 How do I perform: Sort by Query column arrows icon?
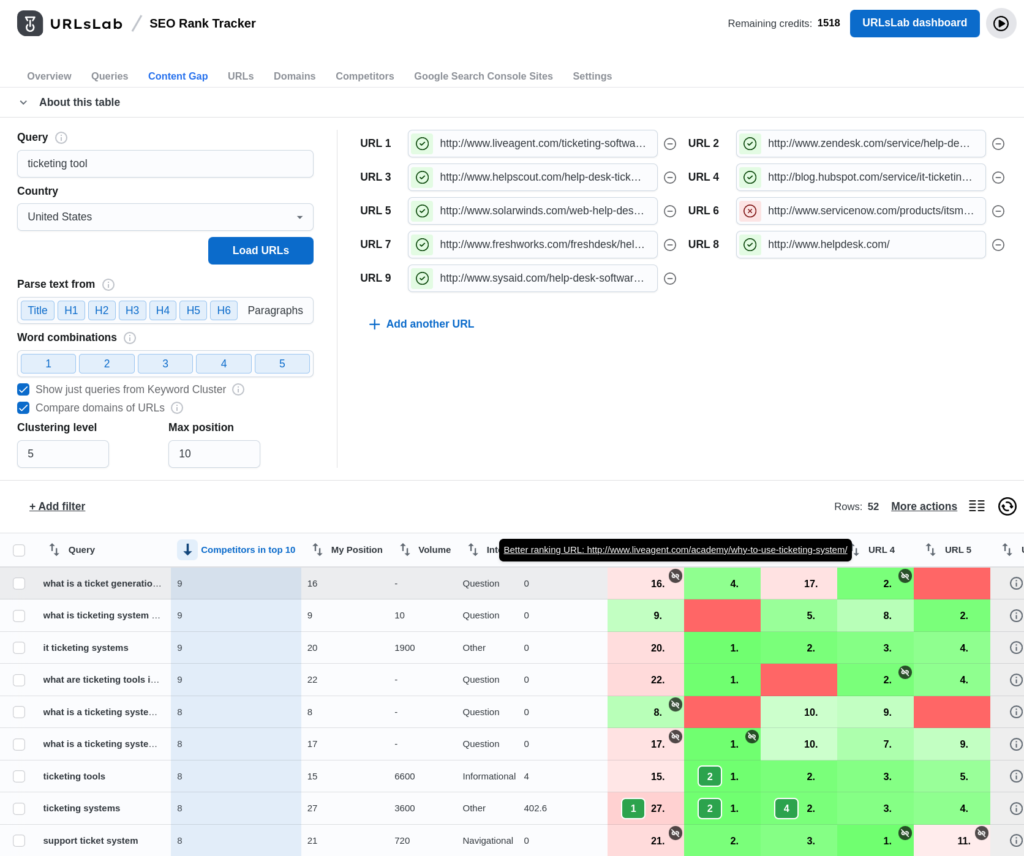(x=54, y=550)
